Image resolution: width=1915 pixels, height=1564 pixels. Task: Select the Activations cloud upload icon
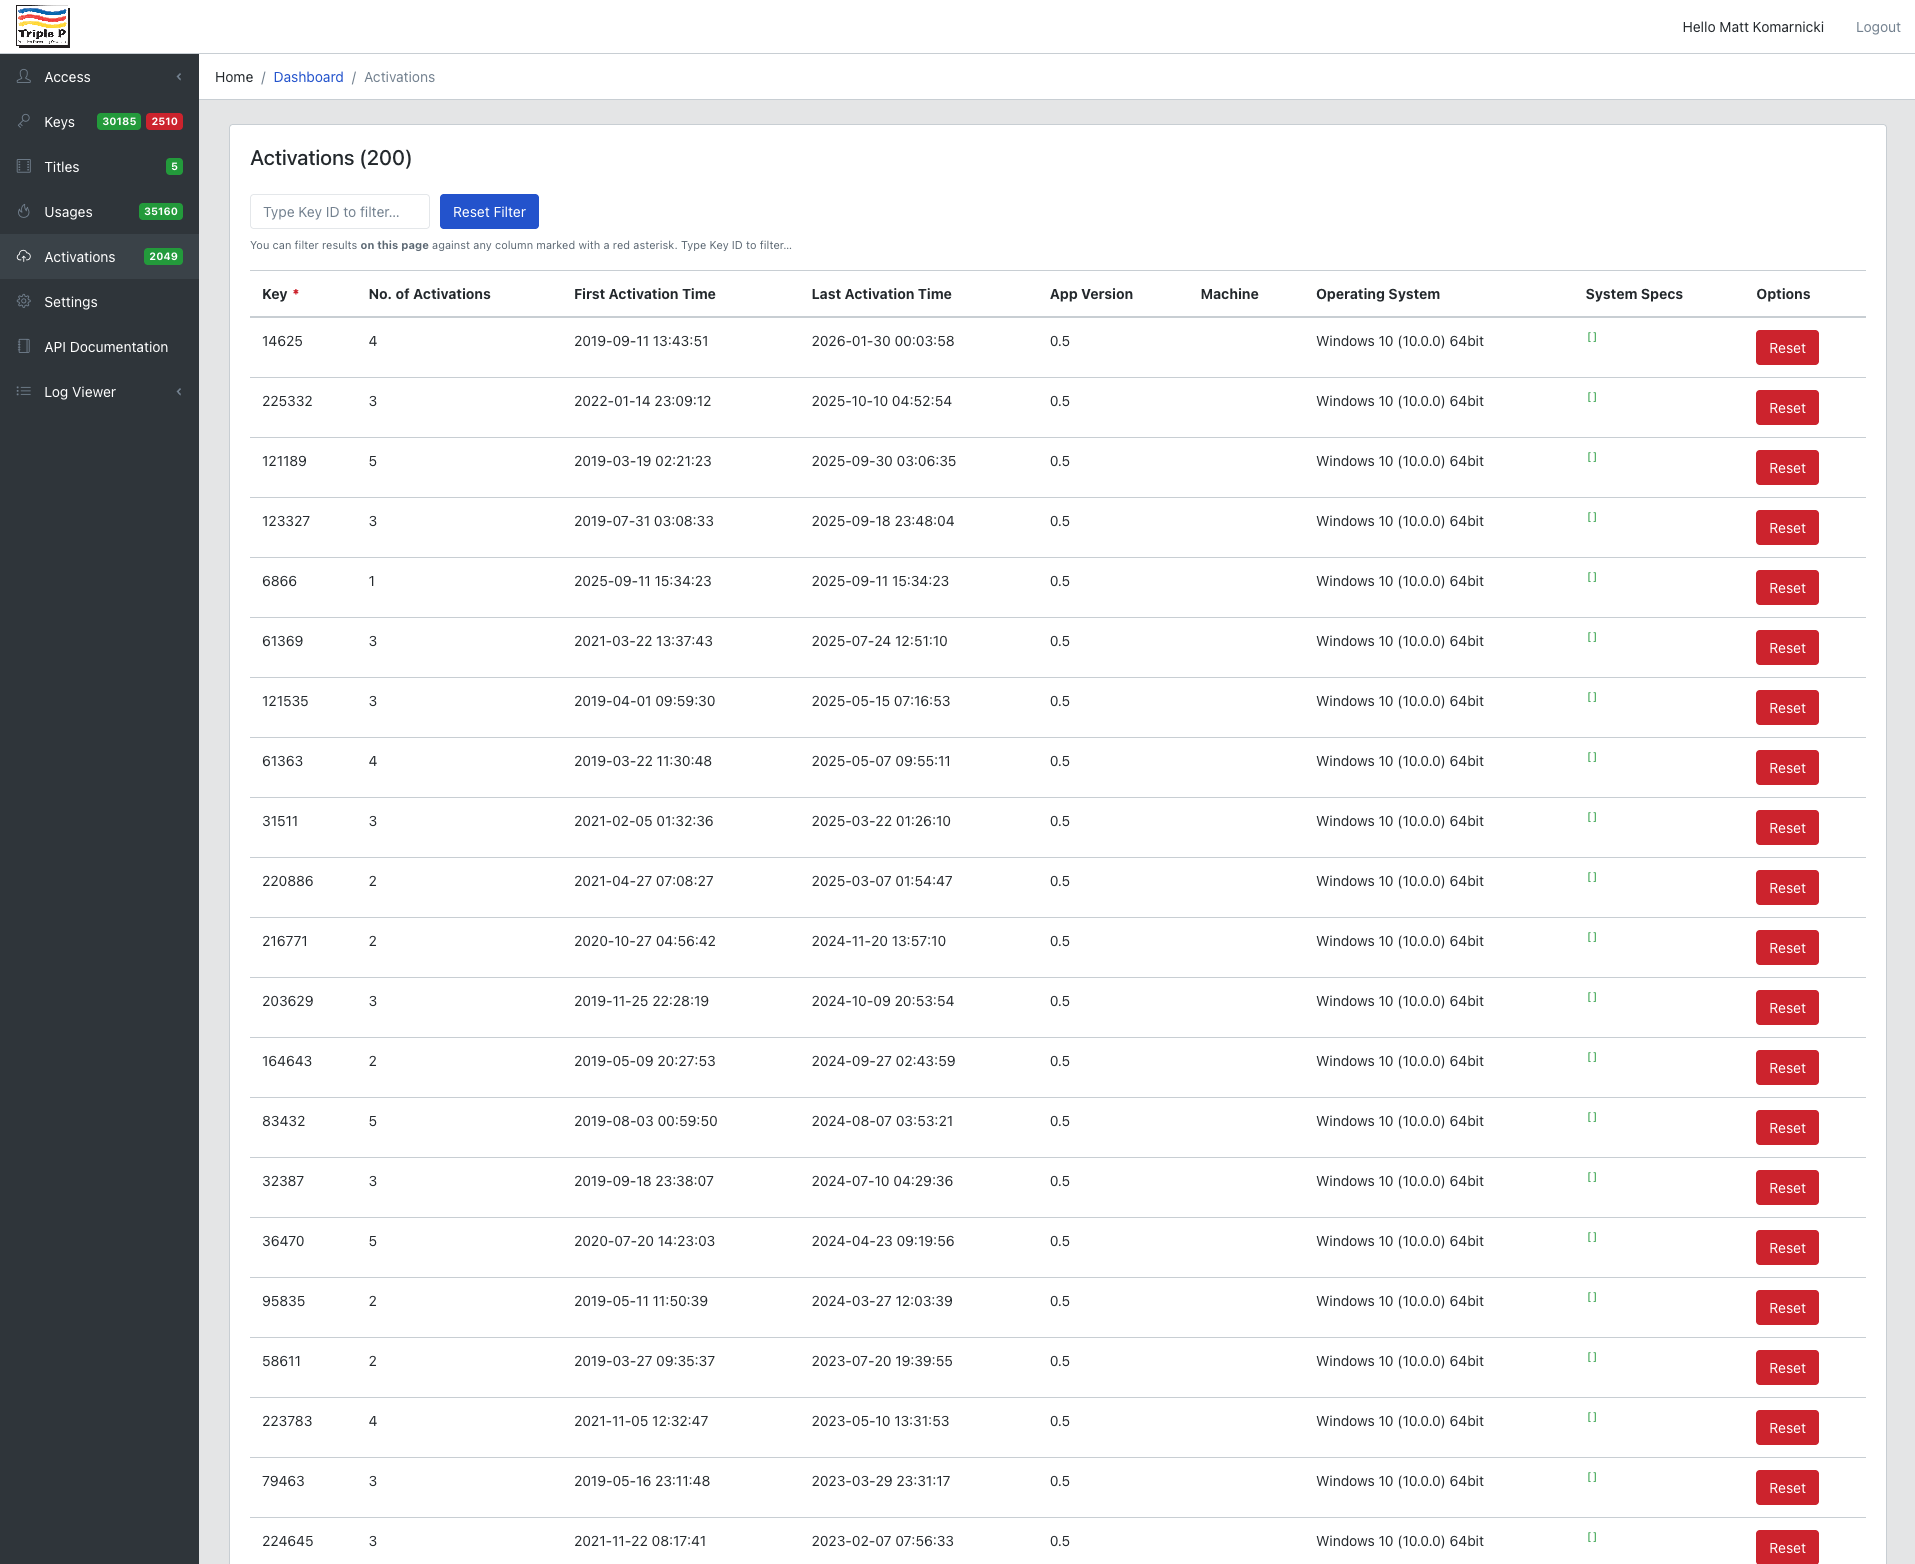pyautogui.click(x=24, y=256)
